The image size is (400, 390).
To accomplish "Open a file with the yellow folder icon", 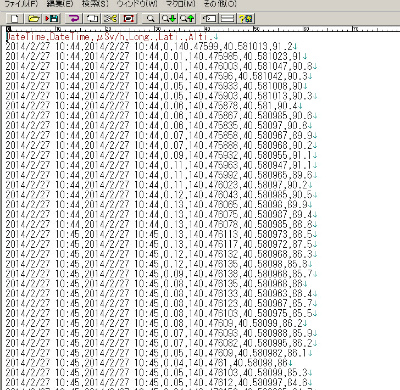I will (34, 18).
